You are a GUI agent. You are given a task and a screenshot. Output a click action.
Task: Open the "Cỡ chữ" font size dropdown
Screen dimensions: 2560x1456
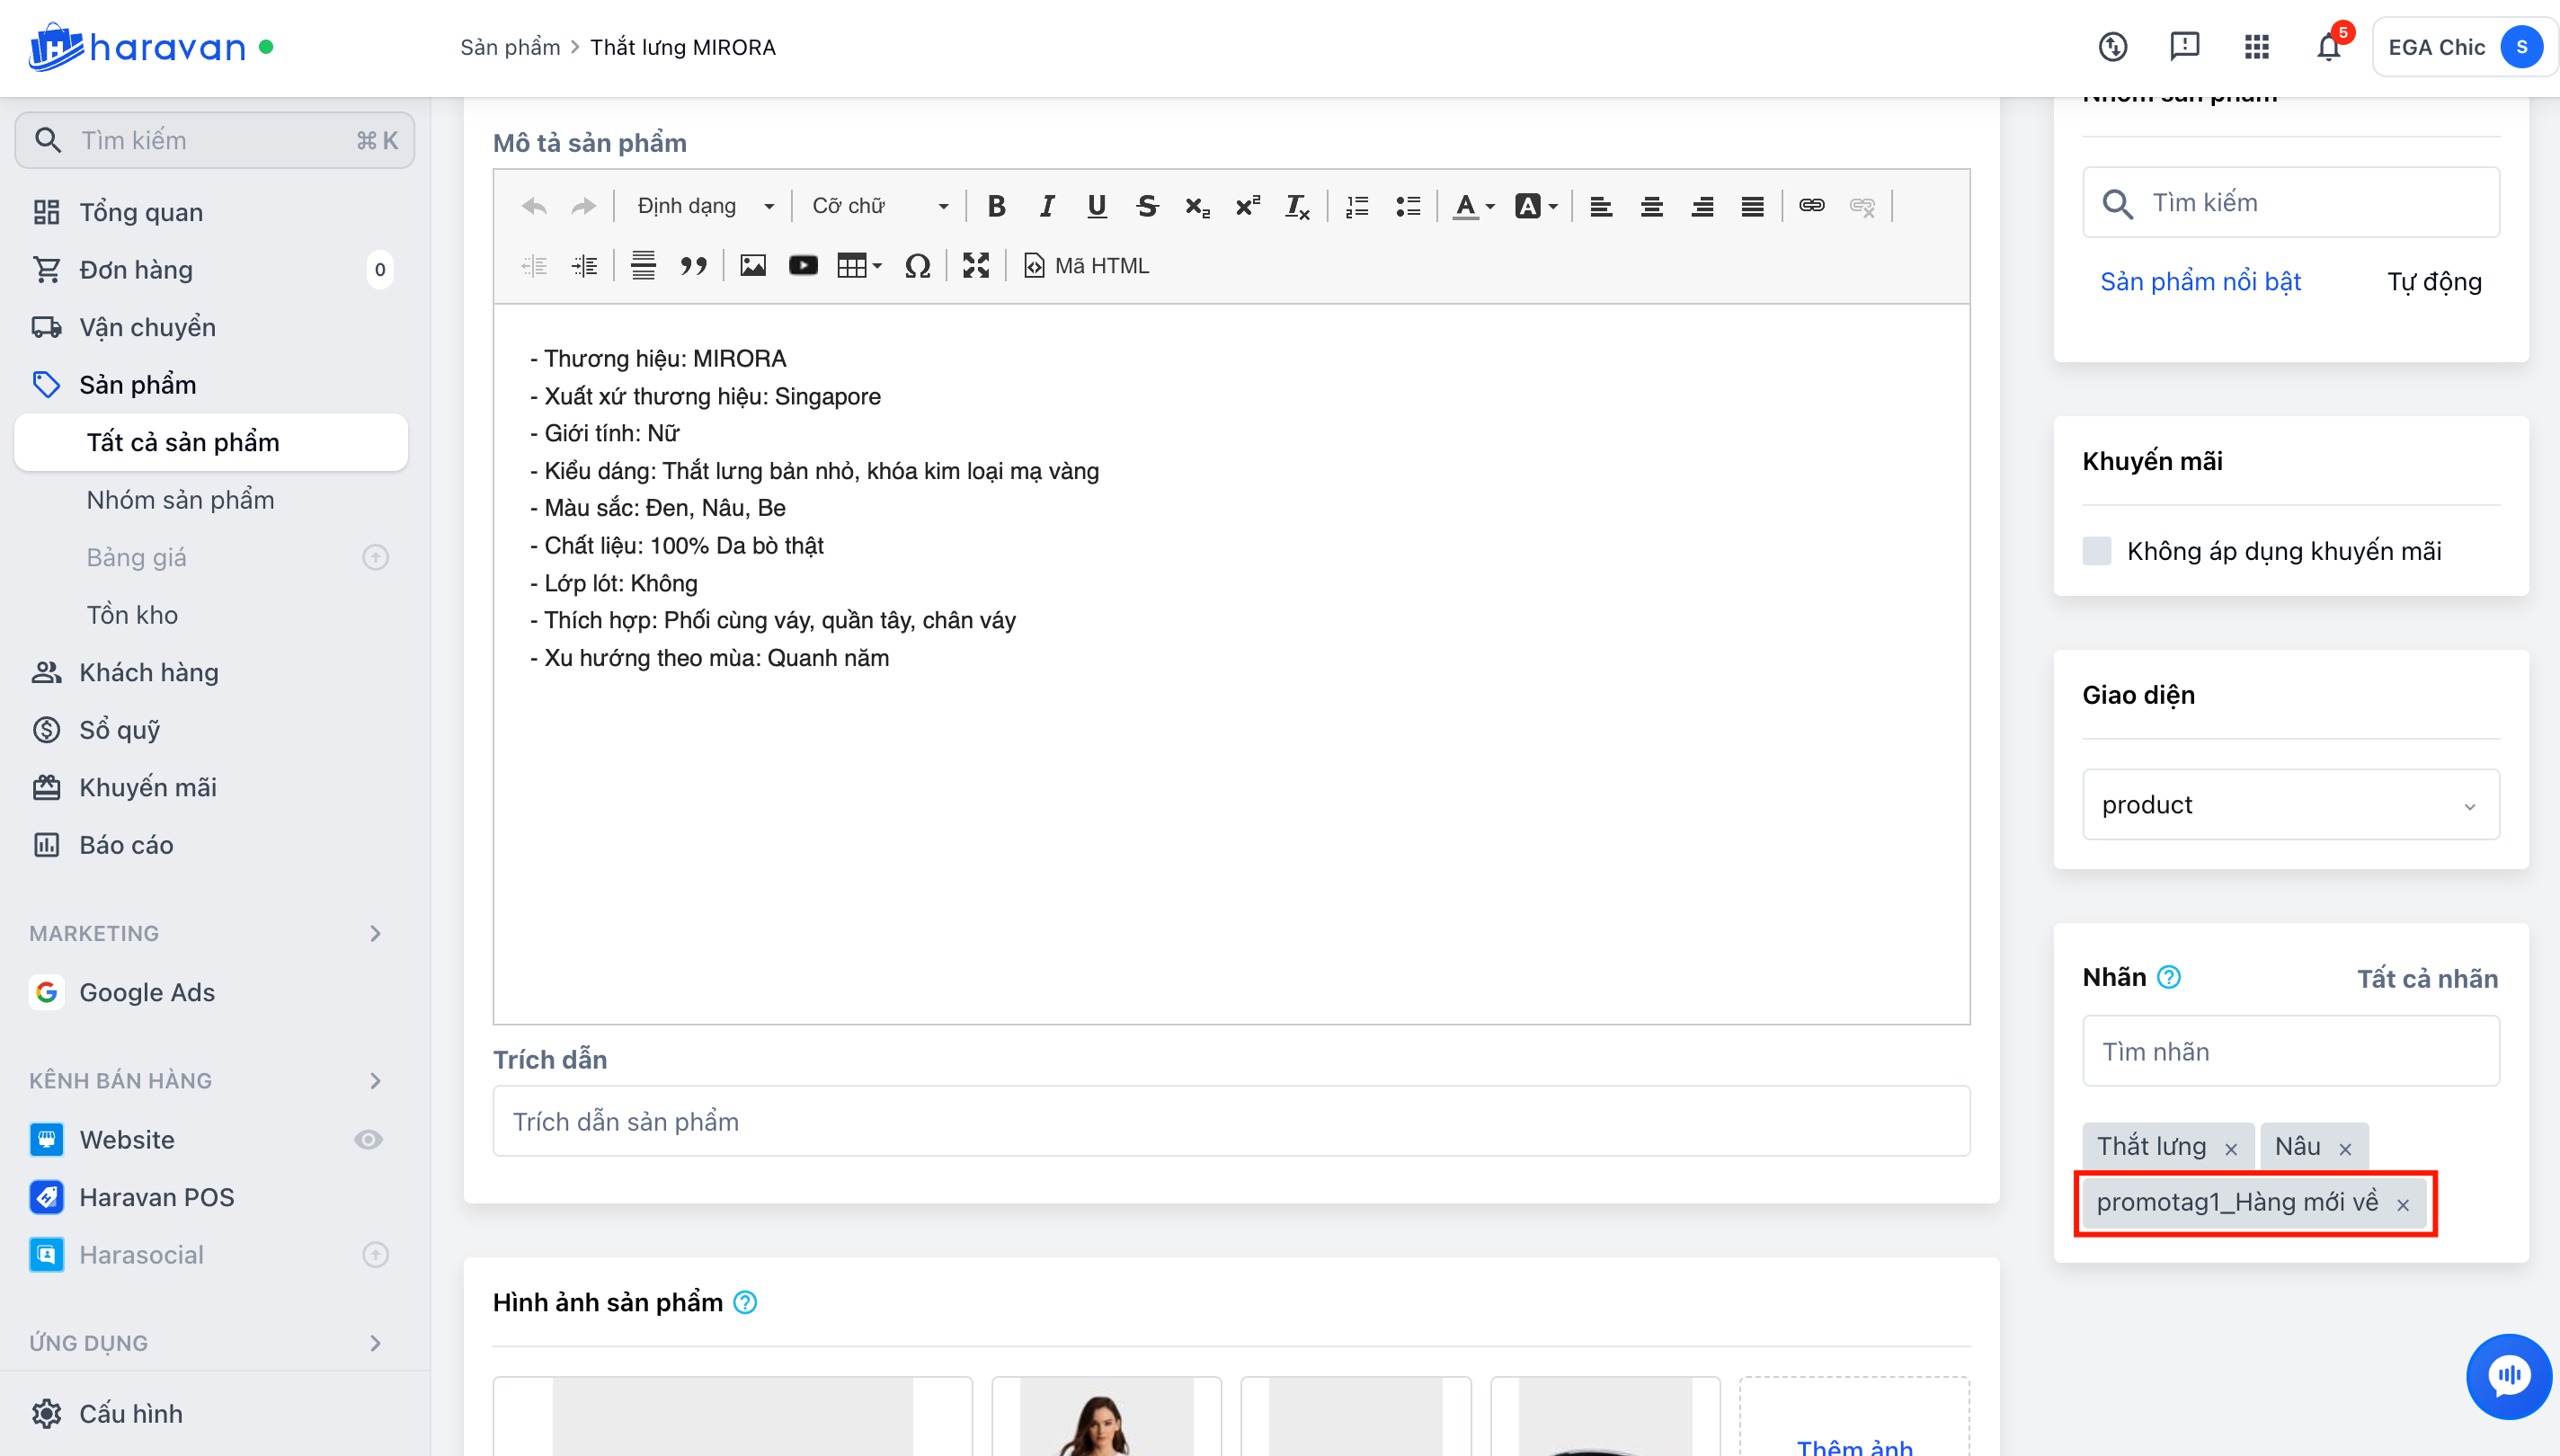(x=879, y=206)
